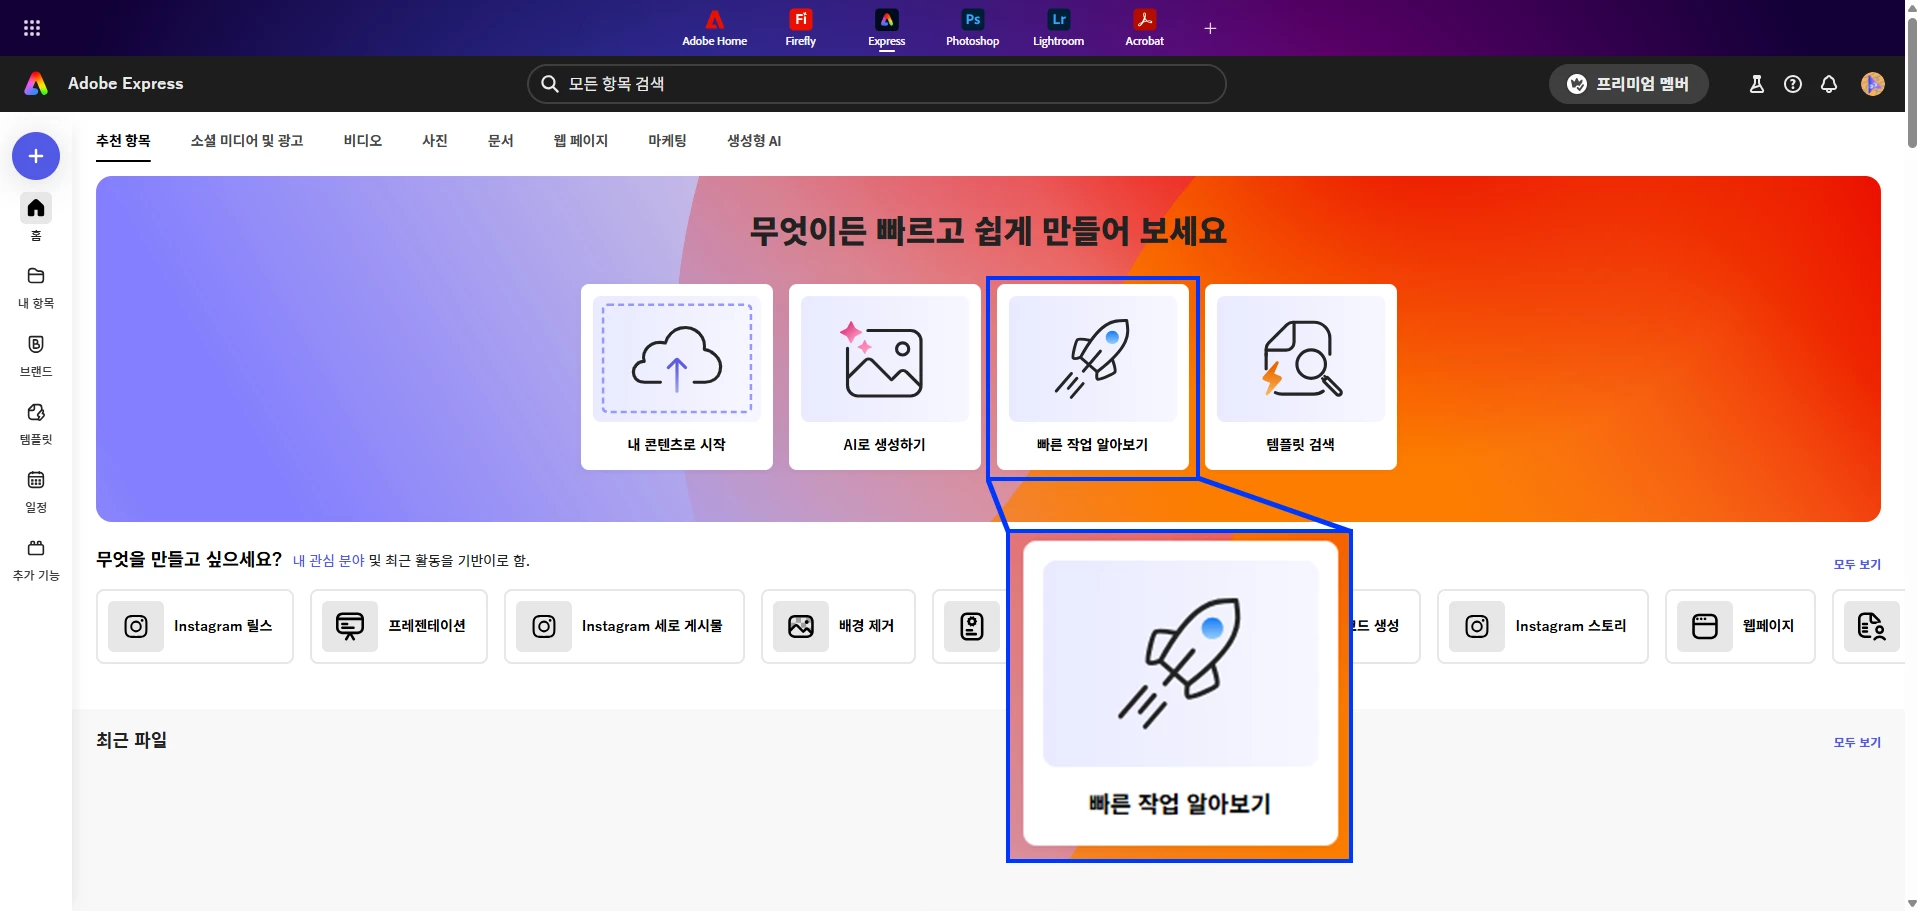This screenshot has height=911, width=1917.
Task: Select the 사진 tab
Action: coord(435,141)
